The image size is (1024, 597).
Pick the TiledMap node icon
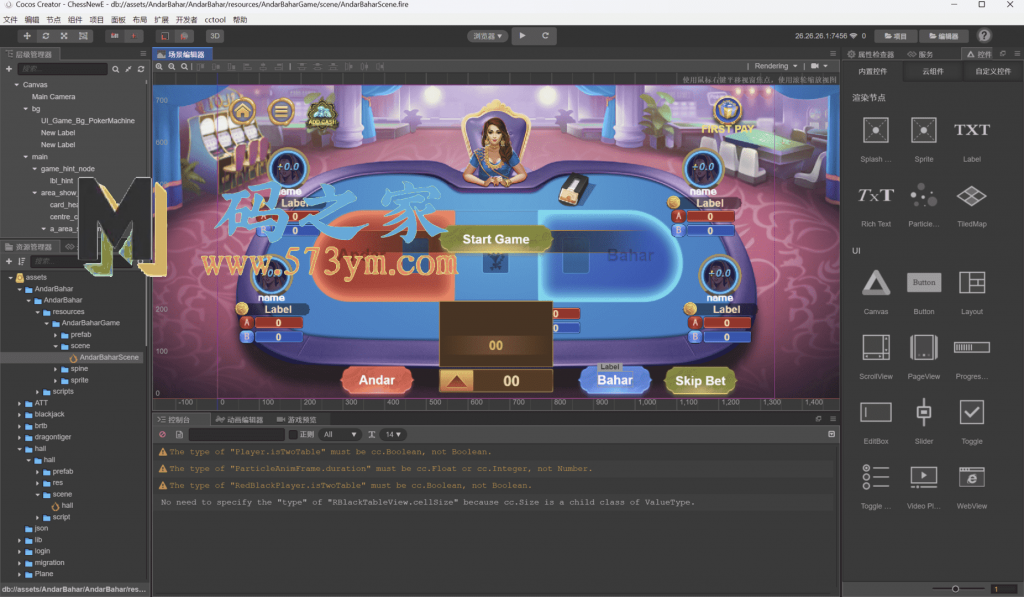(972, 195)
